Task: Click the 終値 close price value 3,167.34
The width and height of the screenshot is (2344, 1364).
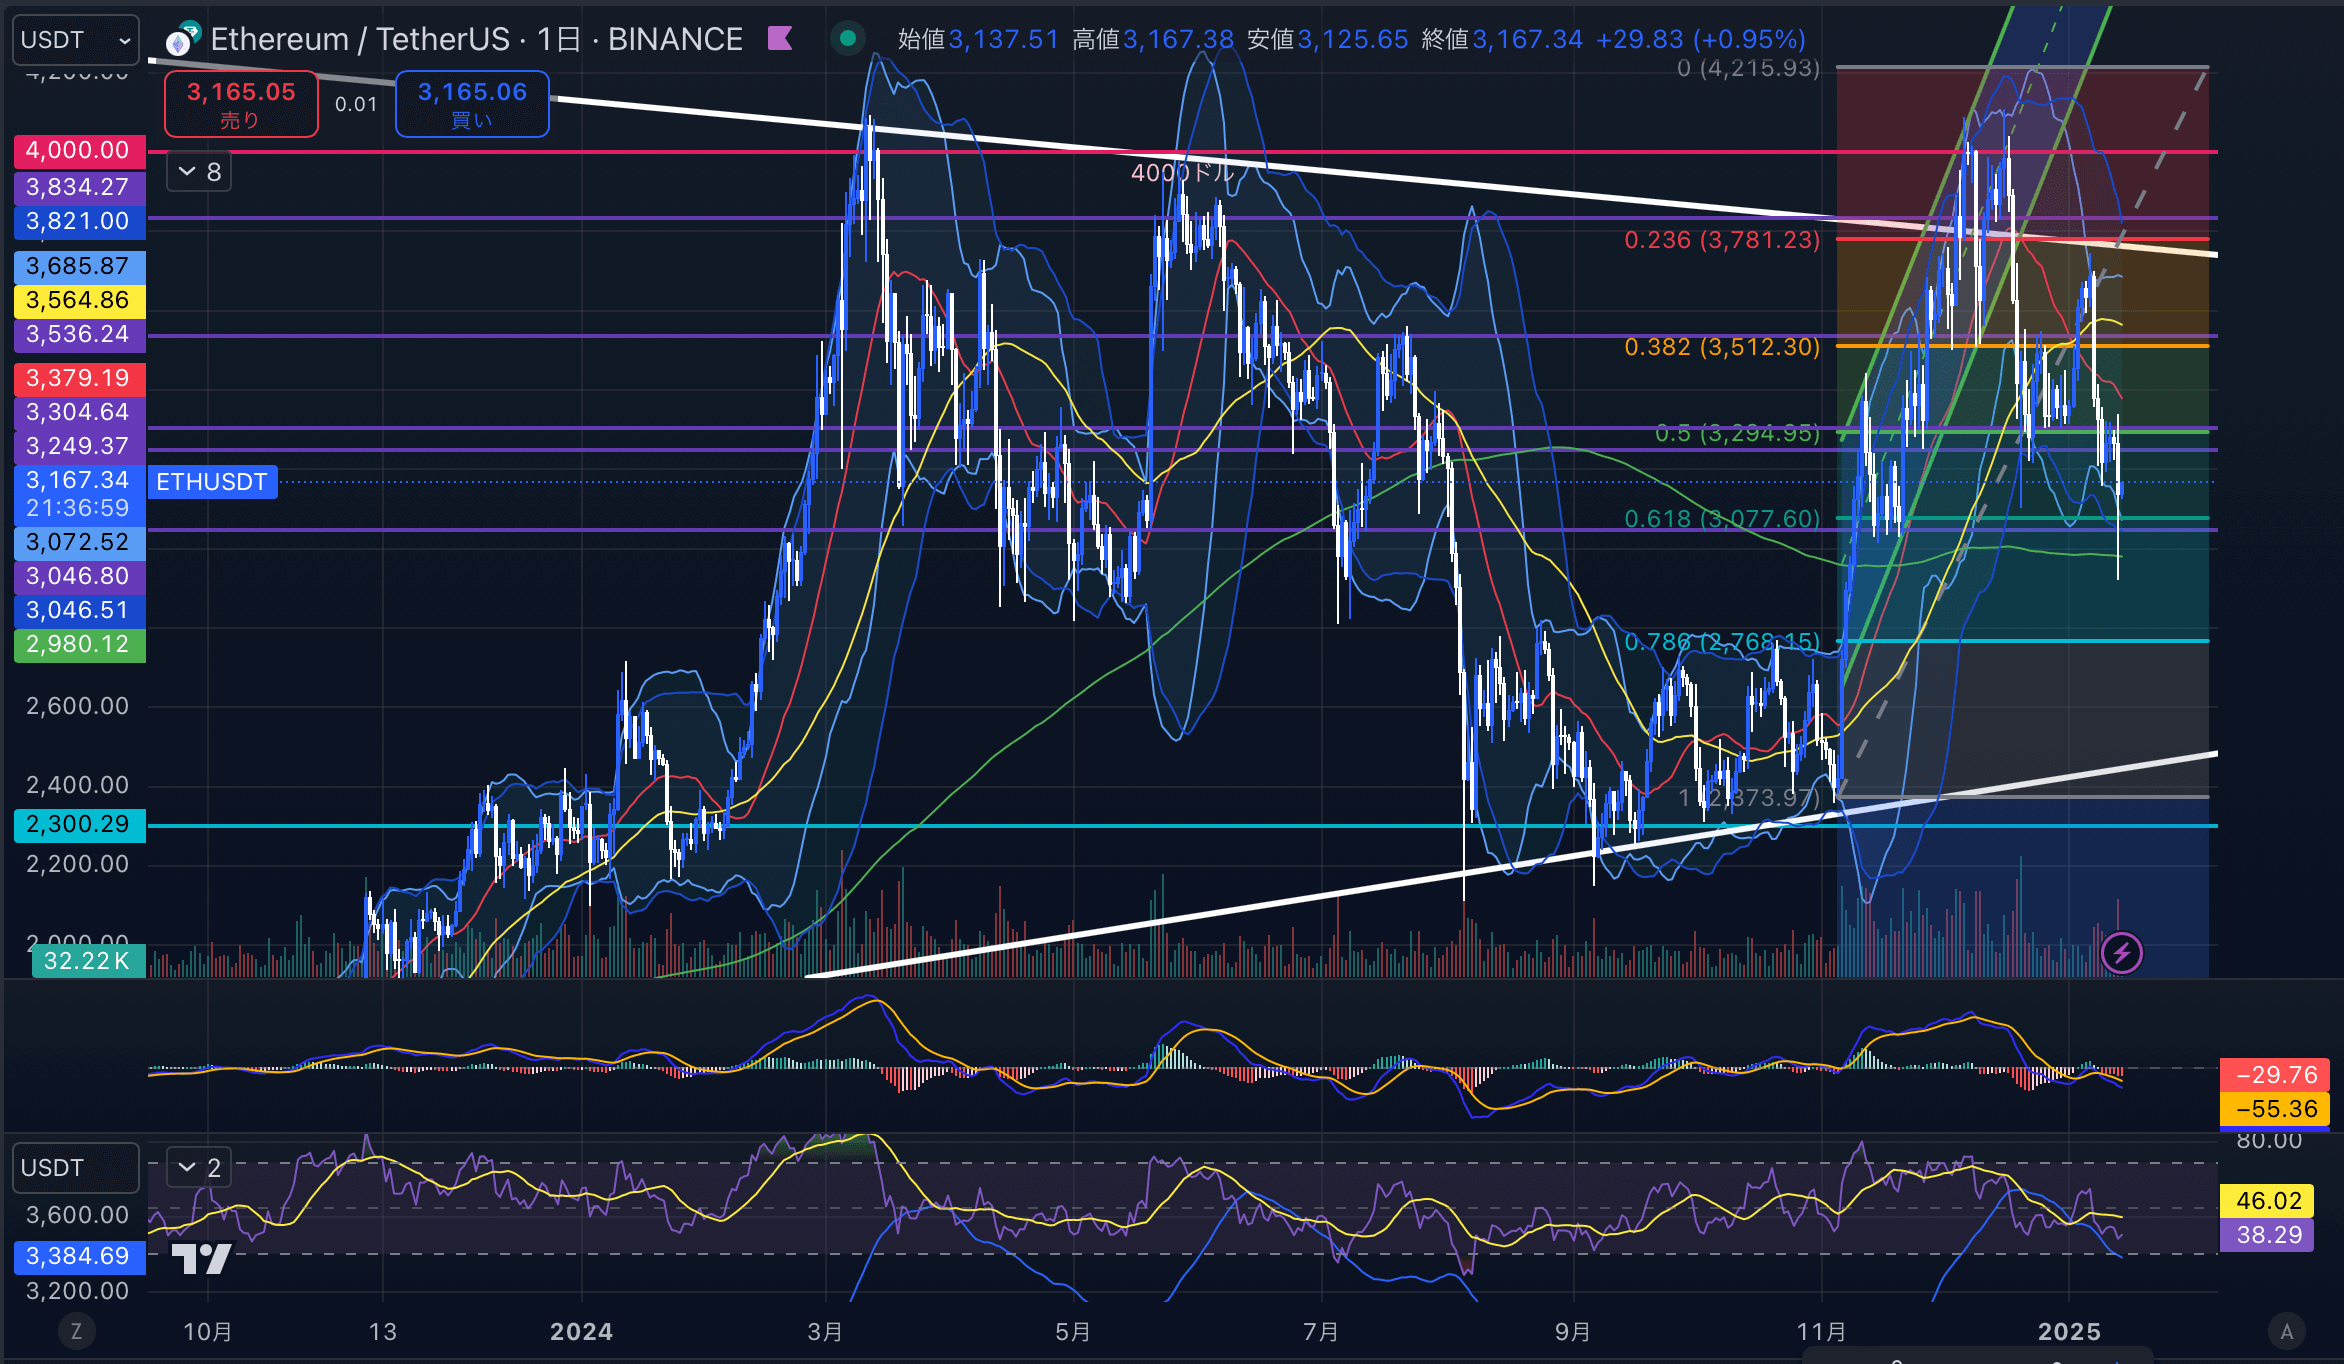Action: click(x=1527, y=39)
